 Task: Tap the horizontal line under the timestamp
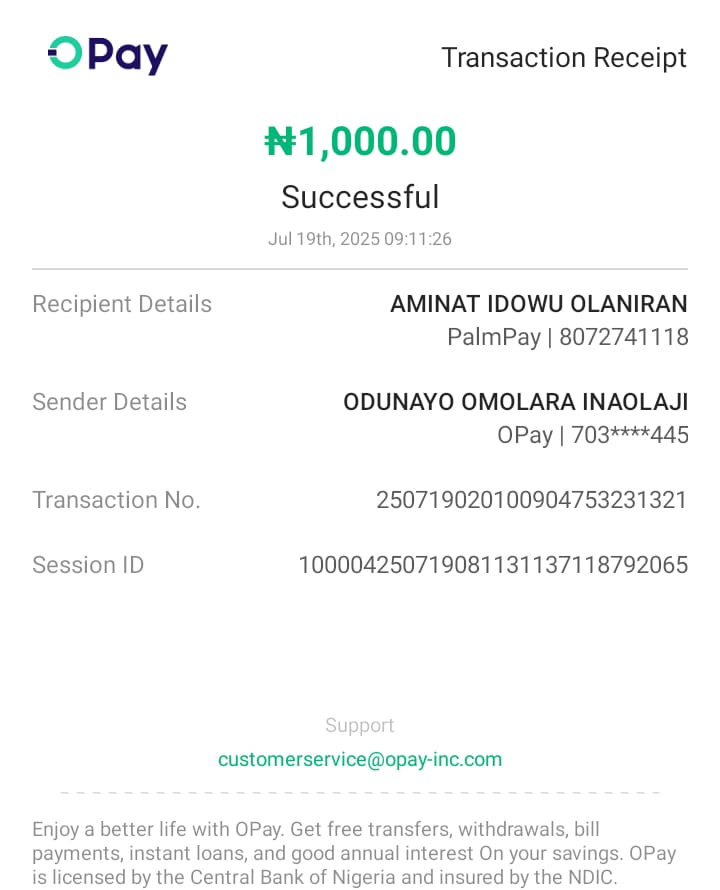click(x=360, y=269)
